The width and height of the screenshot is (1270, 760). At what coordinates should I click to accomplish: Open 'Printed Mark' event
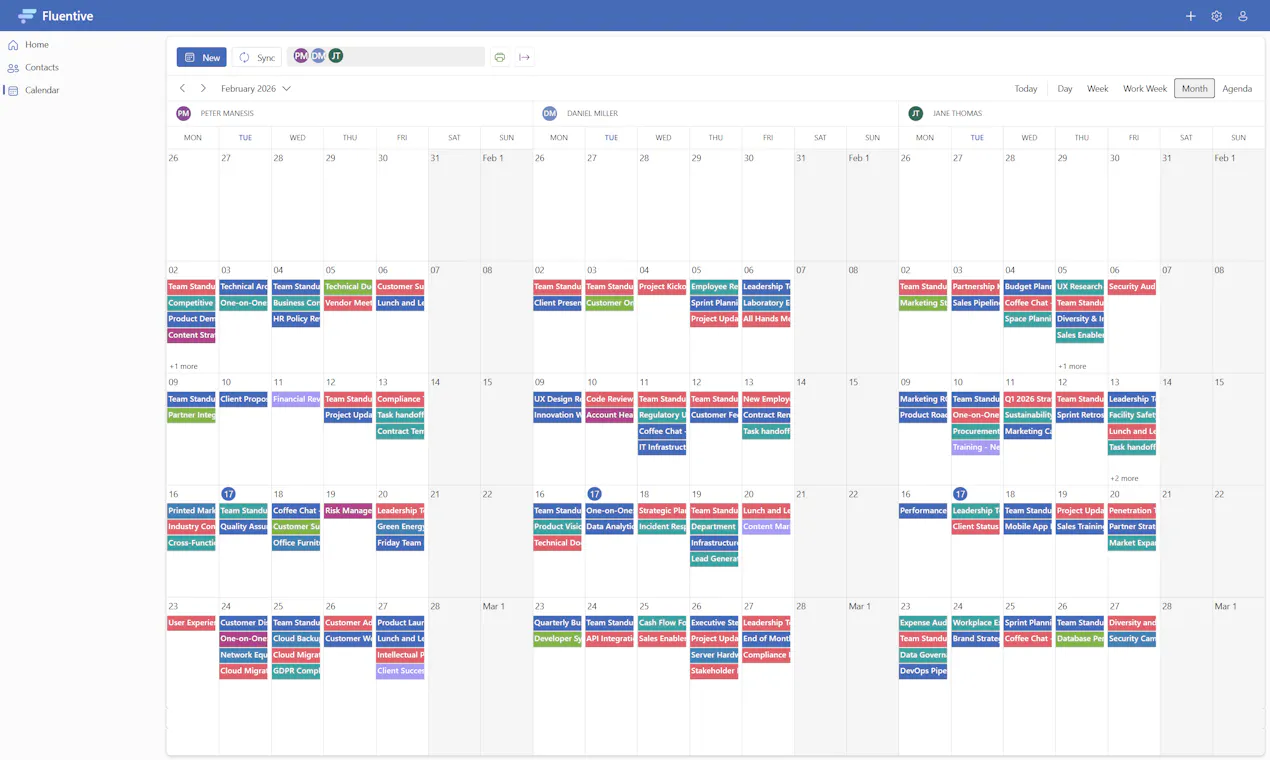click(191, 511)
